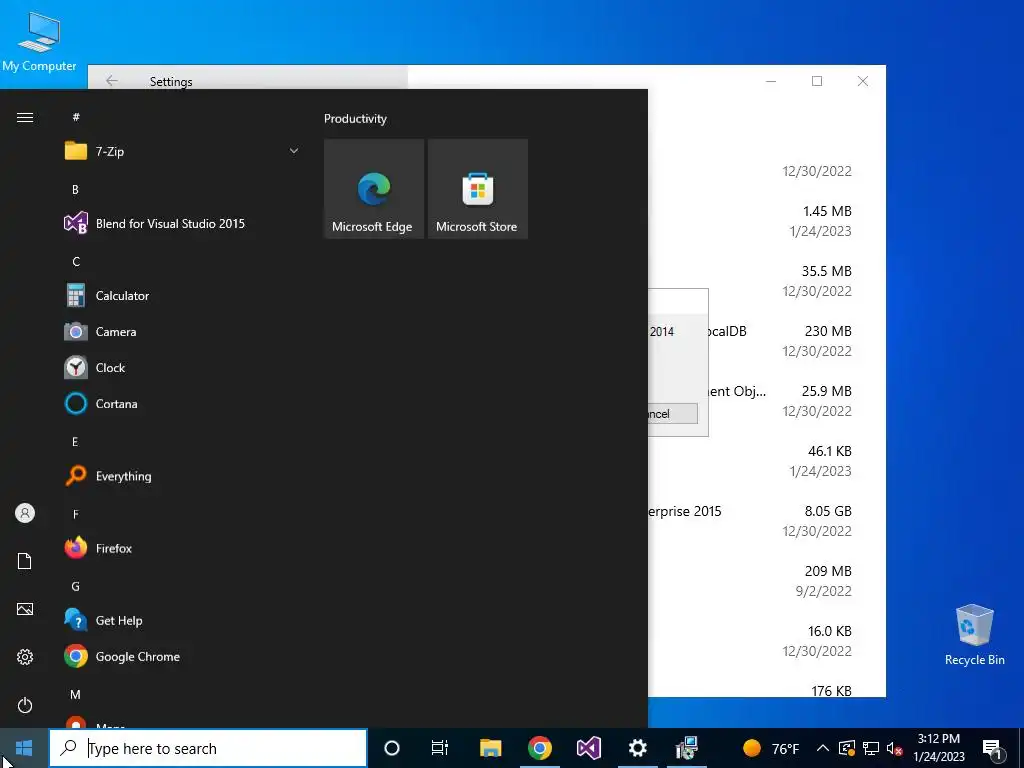Open Firefox from the Start menu
The height and width of the screenshot is (768, 1024).
182,549
